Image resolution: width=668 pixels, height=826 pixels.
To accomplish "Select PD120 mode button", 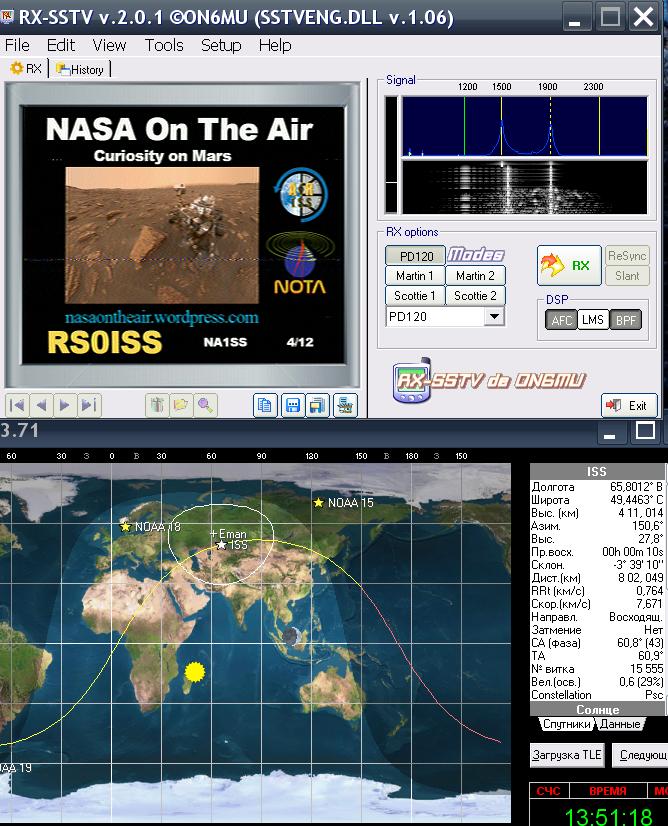I will [416, 256].
